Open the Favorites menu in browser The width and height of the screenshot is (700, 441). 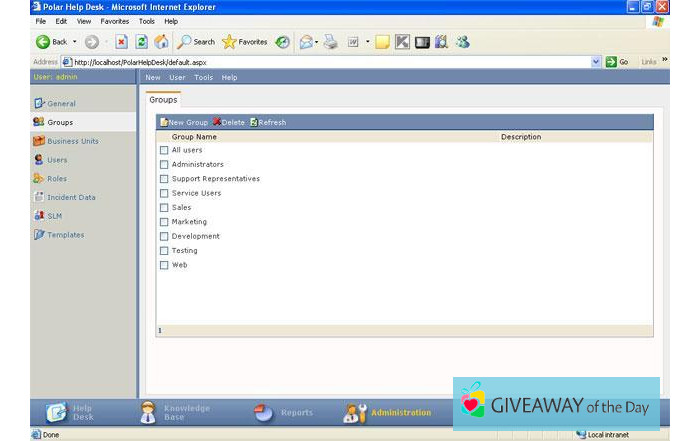tap(114, 21)
